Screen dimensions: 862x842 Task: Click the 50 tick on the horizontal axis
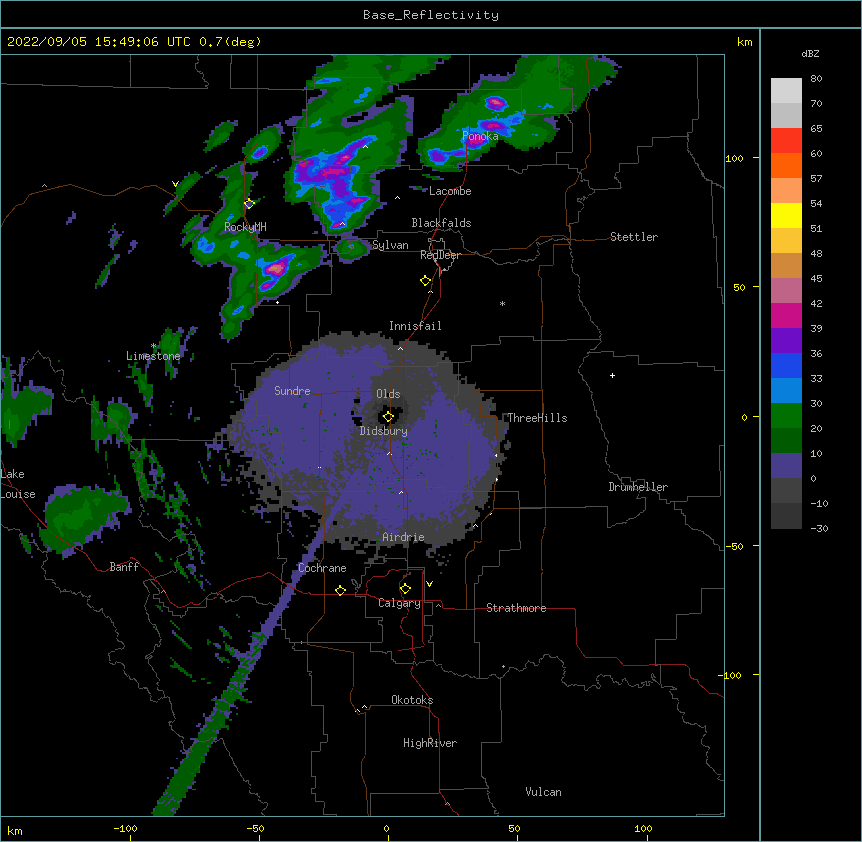click(x=514, y=828)
